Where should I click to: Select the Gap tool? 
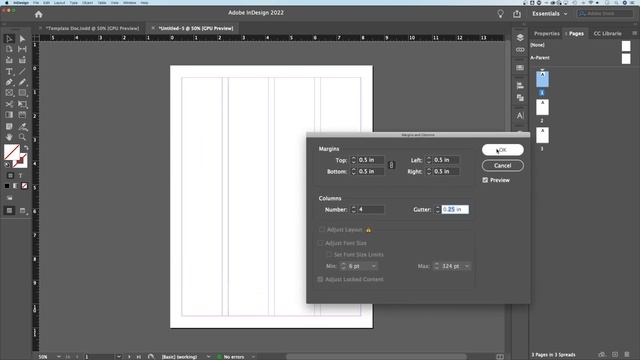pyautogui.click(x=22, y=49)
